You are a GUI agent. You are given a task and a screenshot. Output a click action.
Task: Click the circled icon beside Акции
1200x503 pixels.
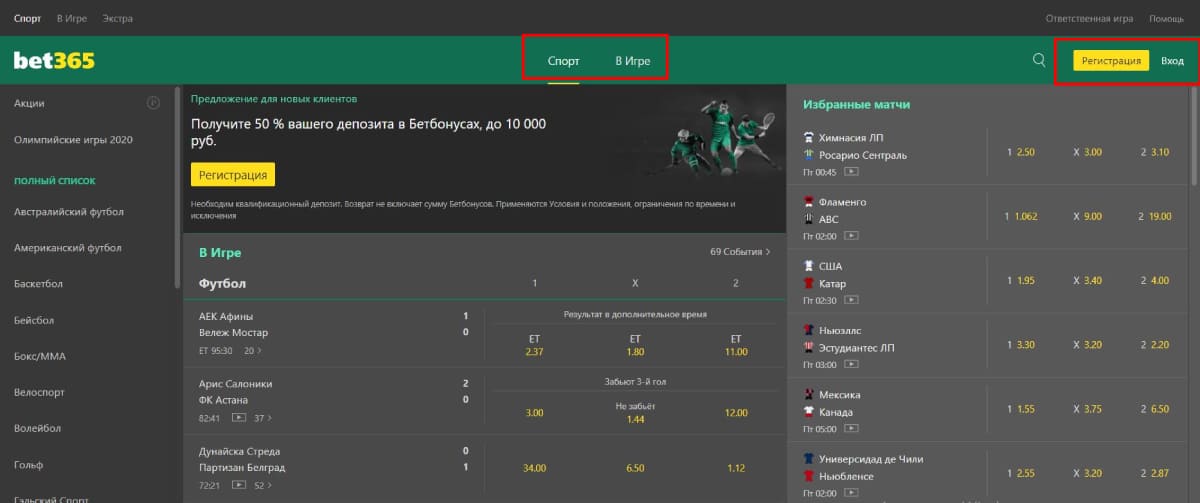pyautogui.click(x=153, y=102)
